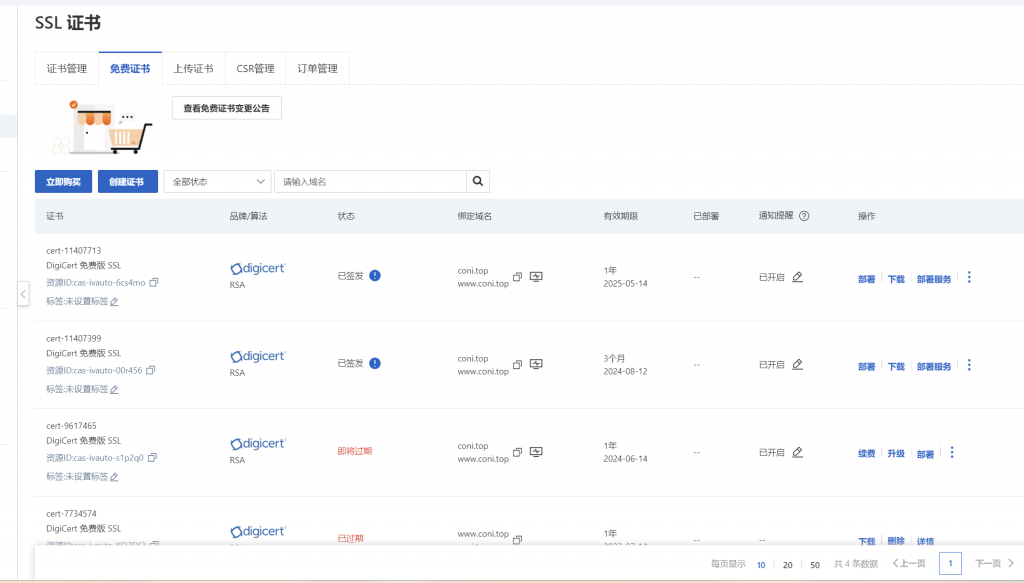The image size is (1024, 583).
Task: Click the 上一页 previous page control
Action: [909, 563]
